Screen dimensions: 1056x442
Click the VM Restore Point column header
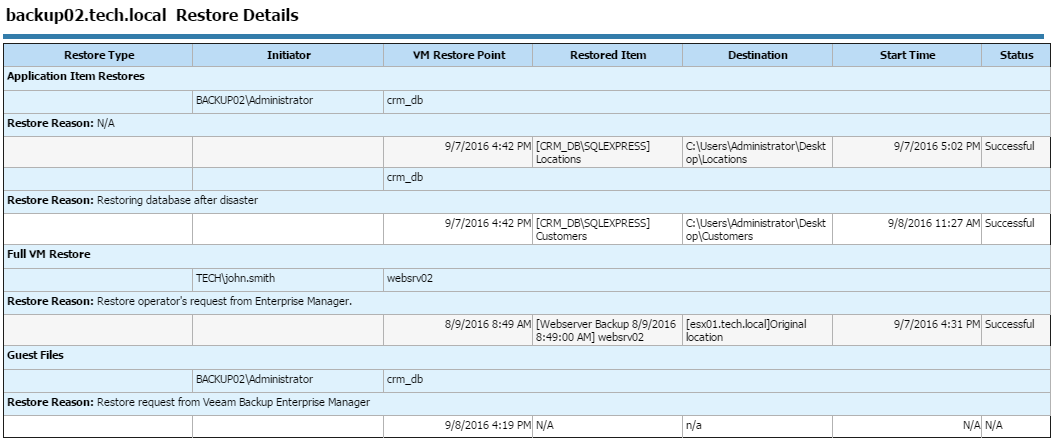(x=458, y=55)
